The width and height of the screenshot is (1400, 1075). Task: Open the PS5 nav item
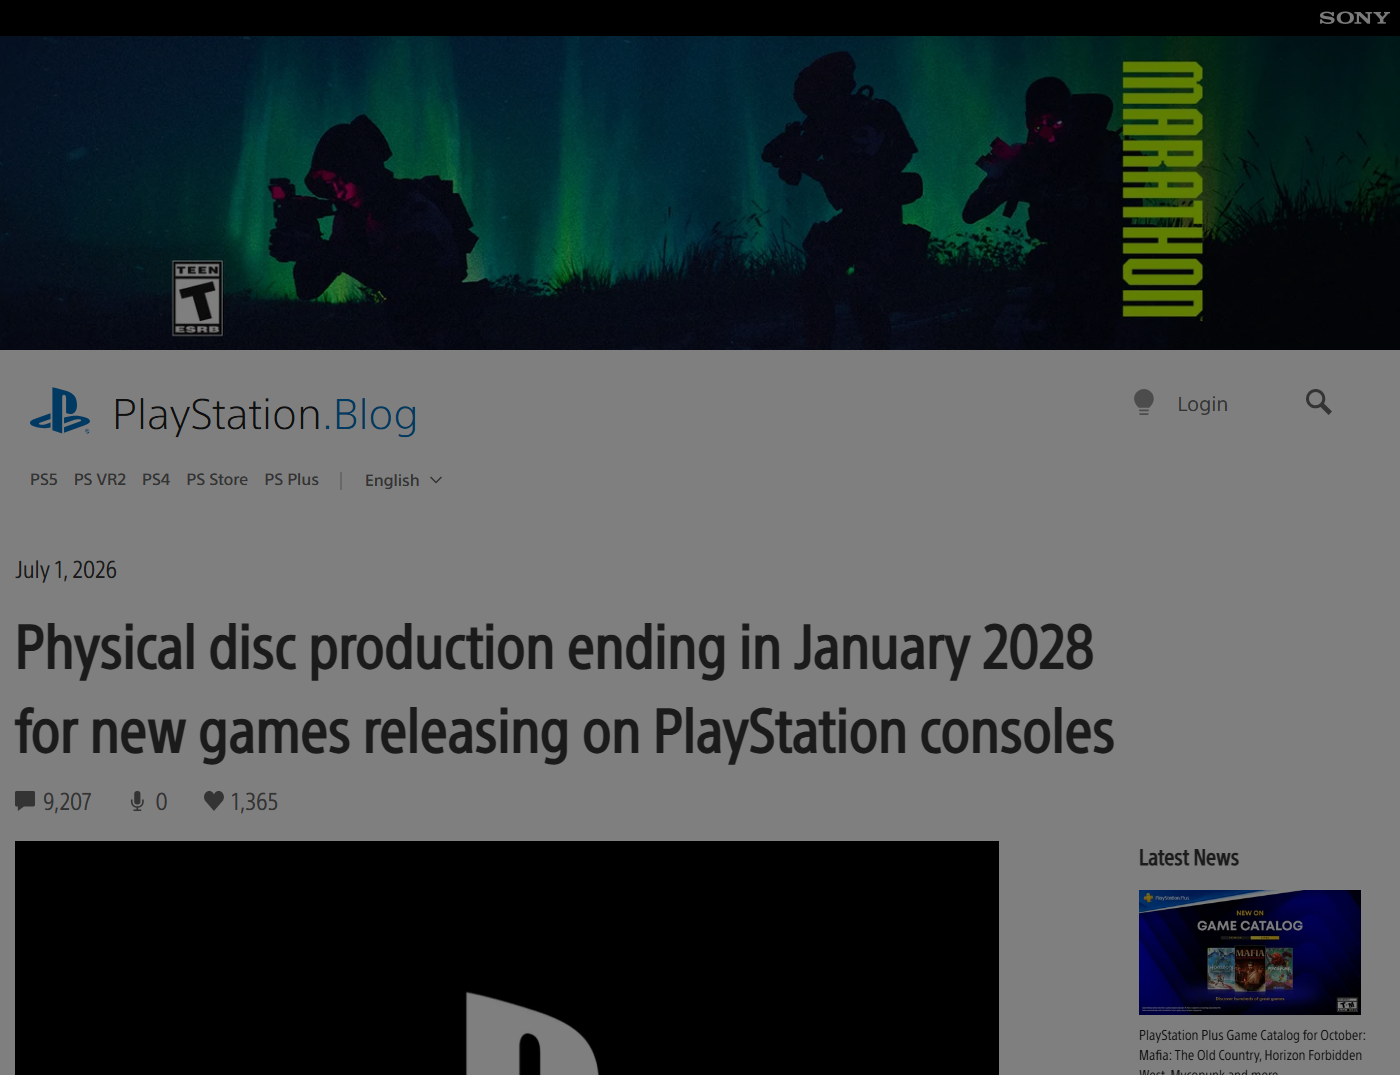click(44, 480)
